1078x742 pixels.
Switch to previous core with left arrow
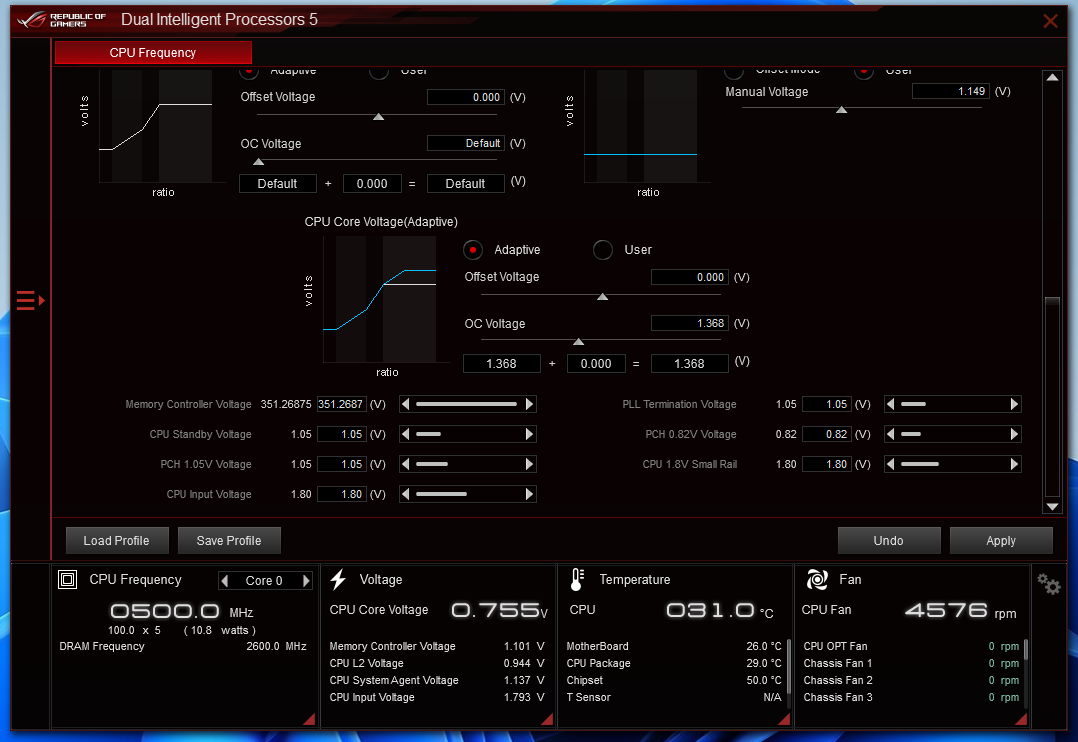pos(224,580)
